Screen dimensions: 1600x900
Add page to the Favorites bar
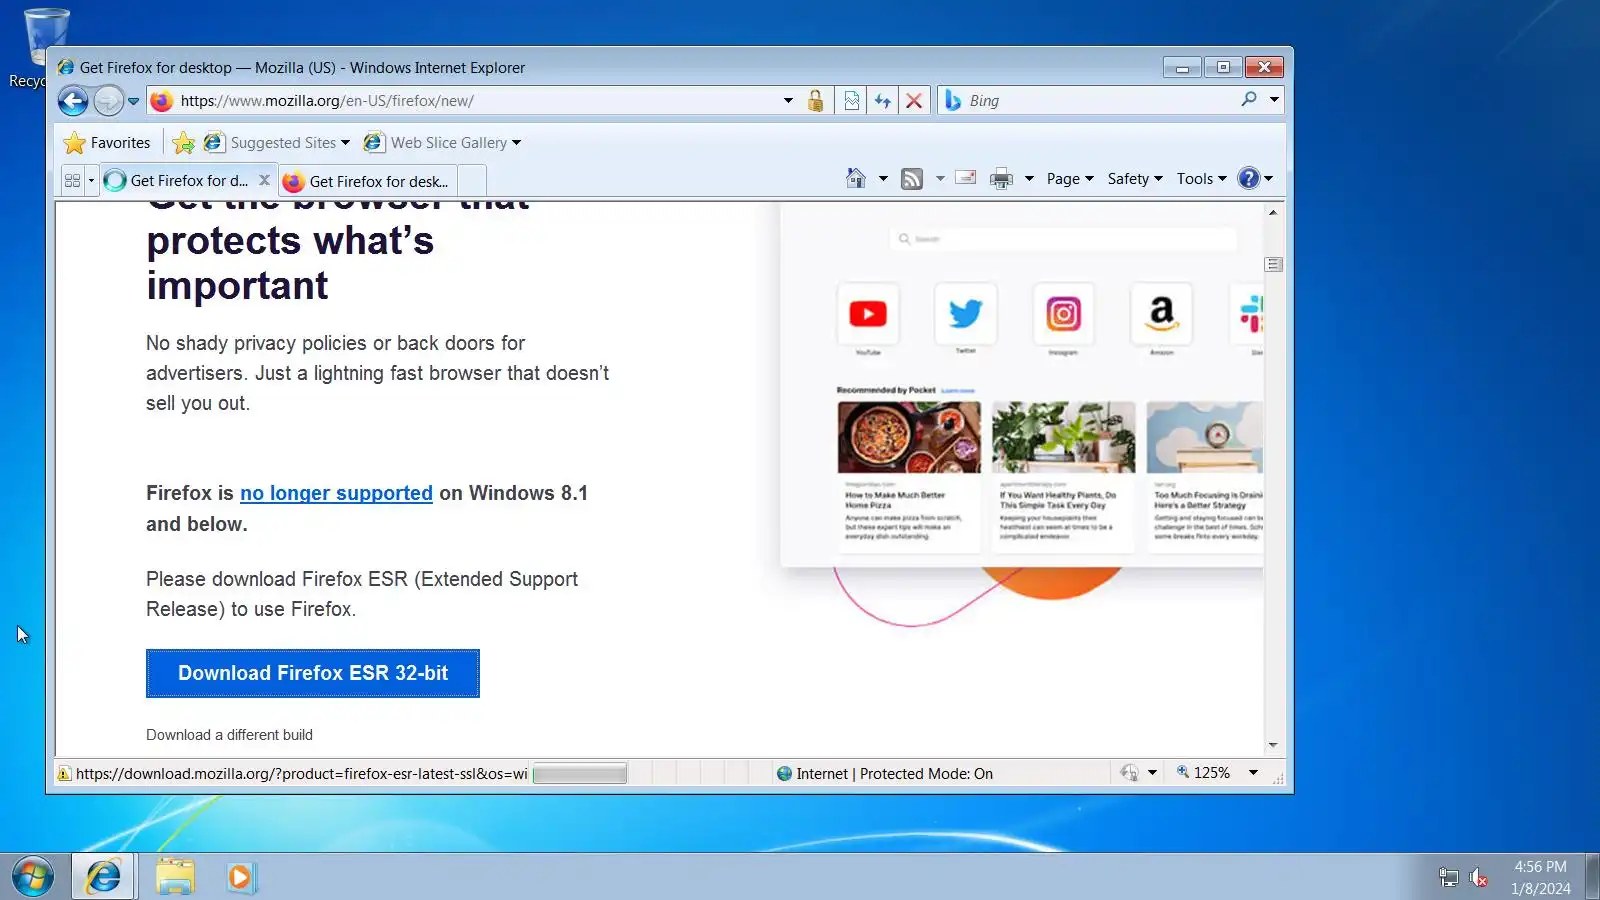click(x=183, y=143)
